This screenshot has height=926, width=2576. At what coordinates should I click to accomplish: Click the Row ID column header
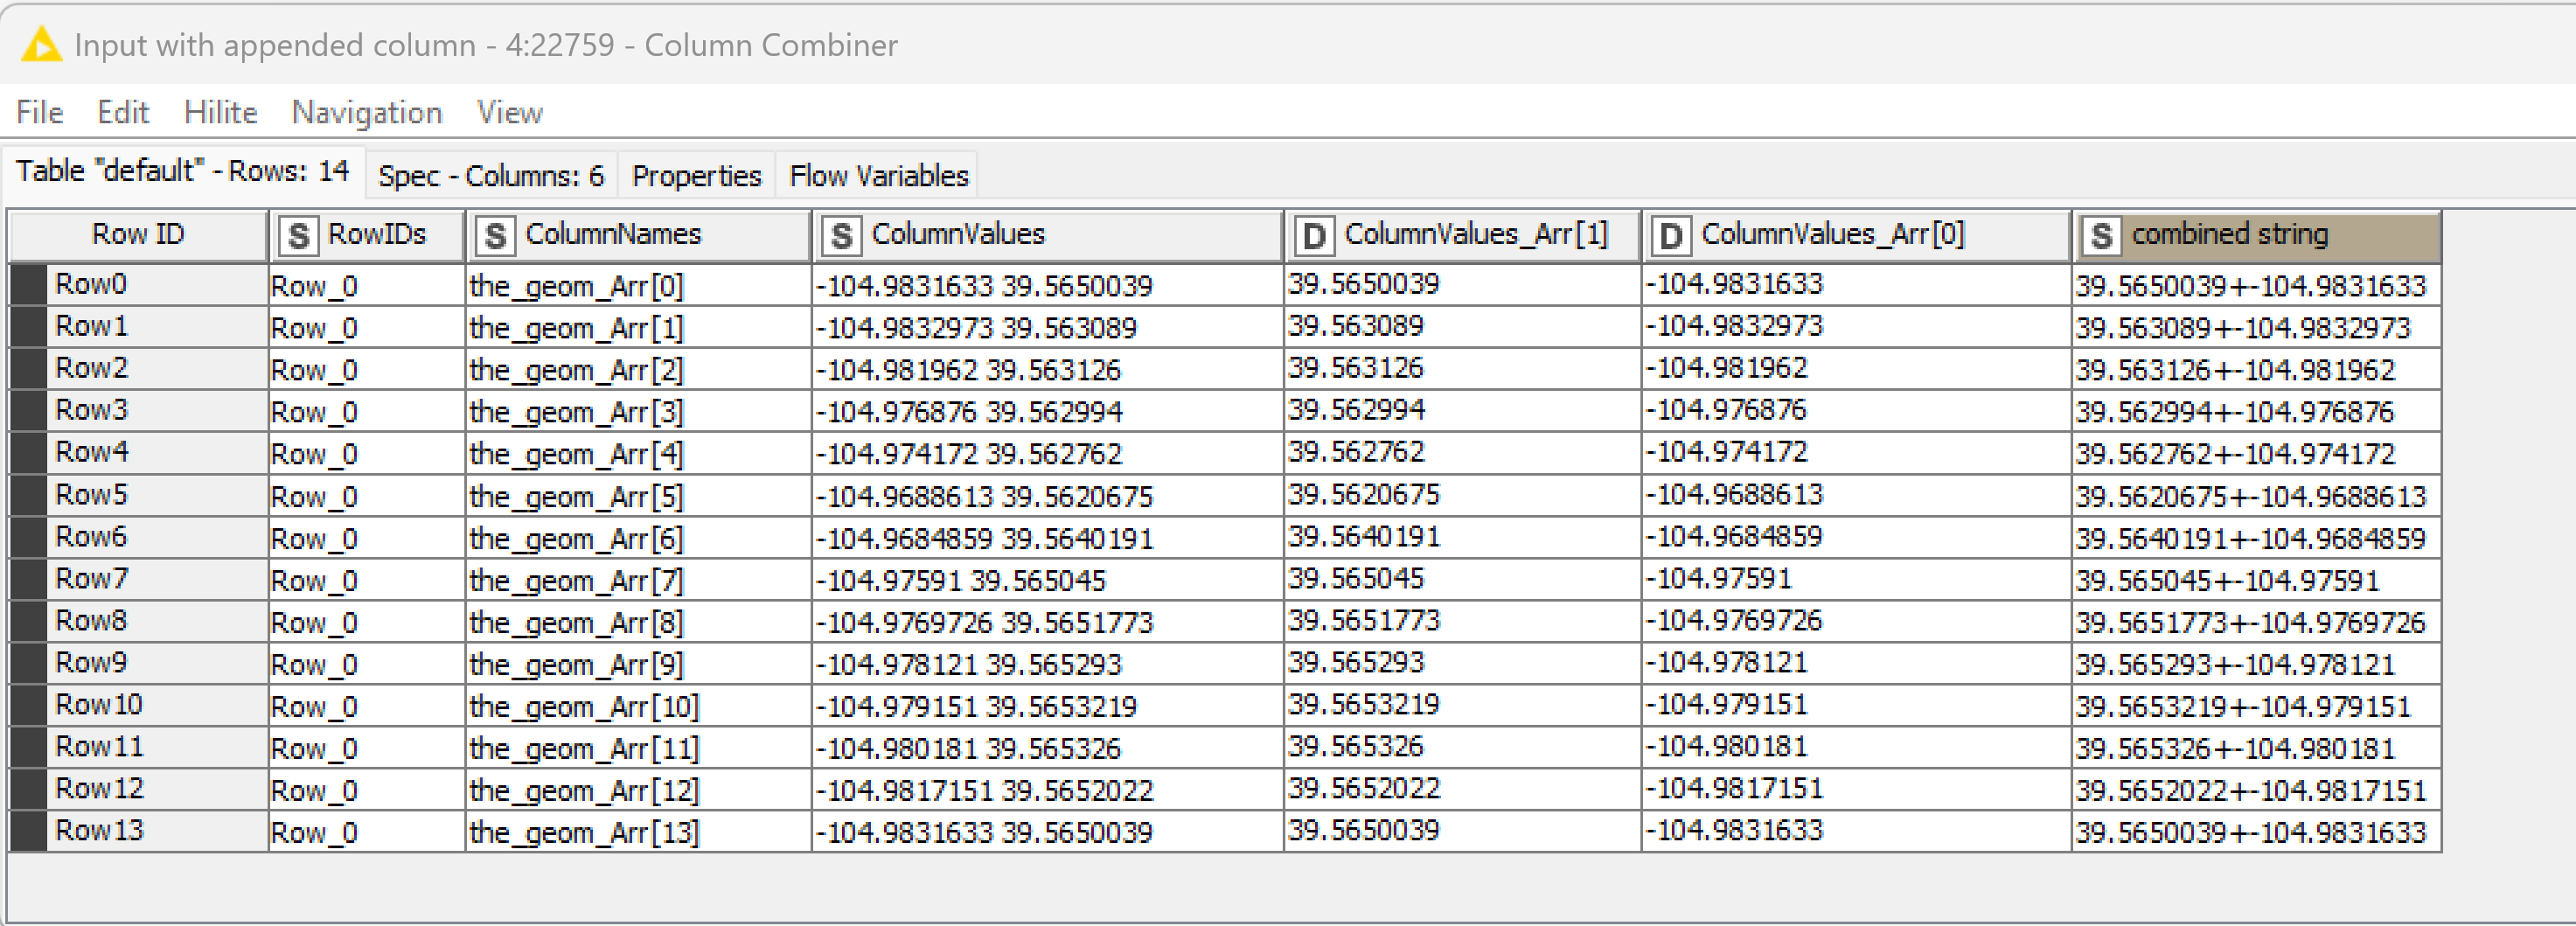coord(138,235)
